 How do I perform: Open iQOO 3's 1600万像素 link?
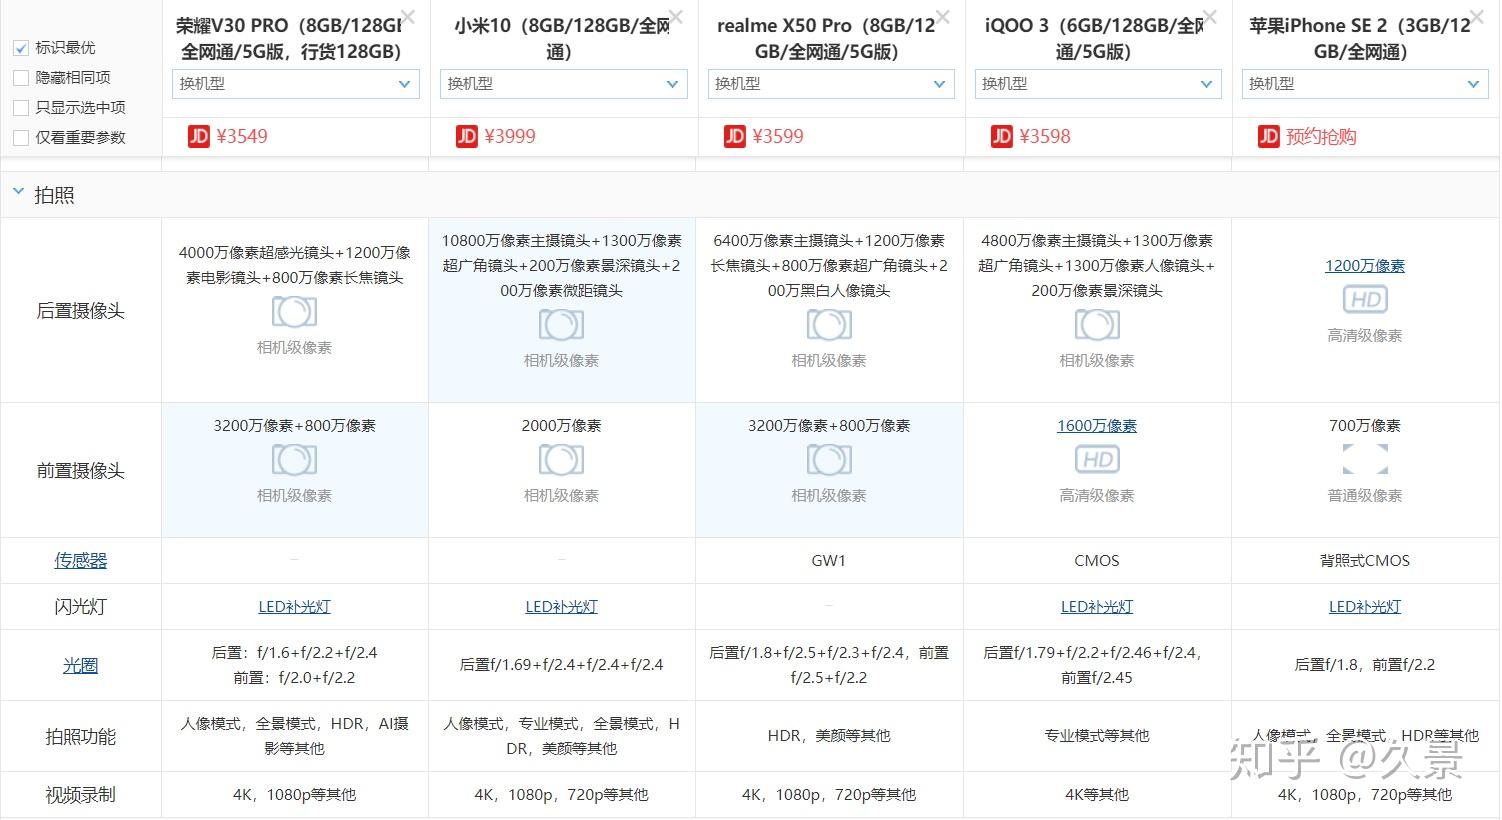coord(1097,425)
